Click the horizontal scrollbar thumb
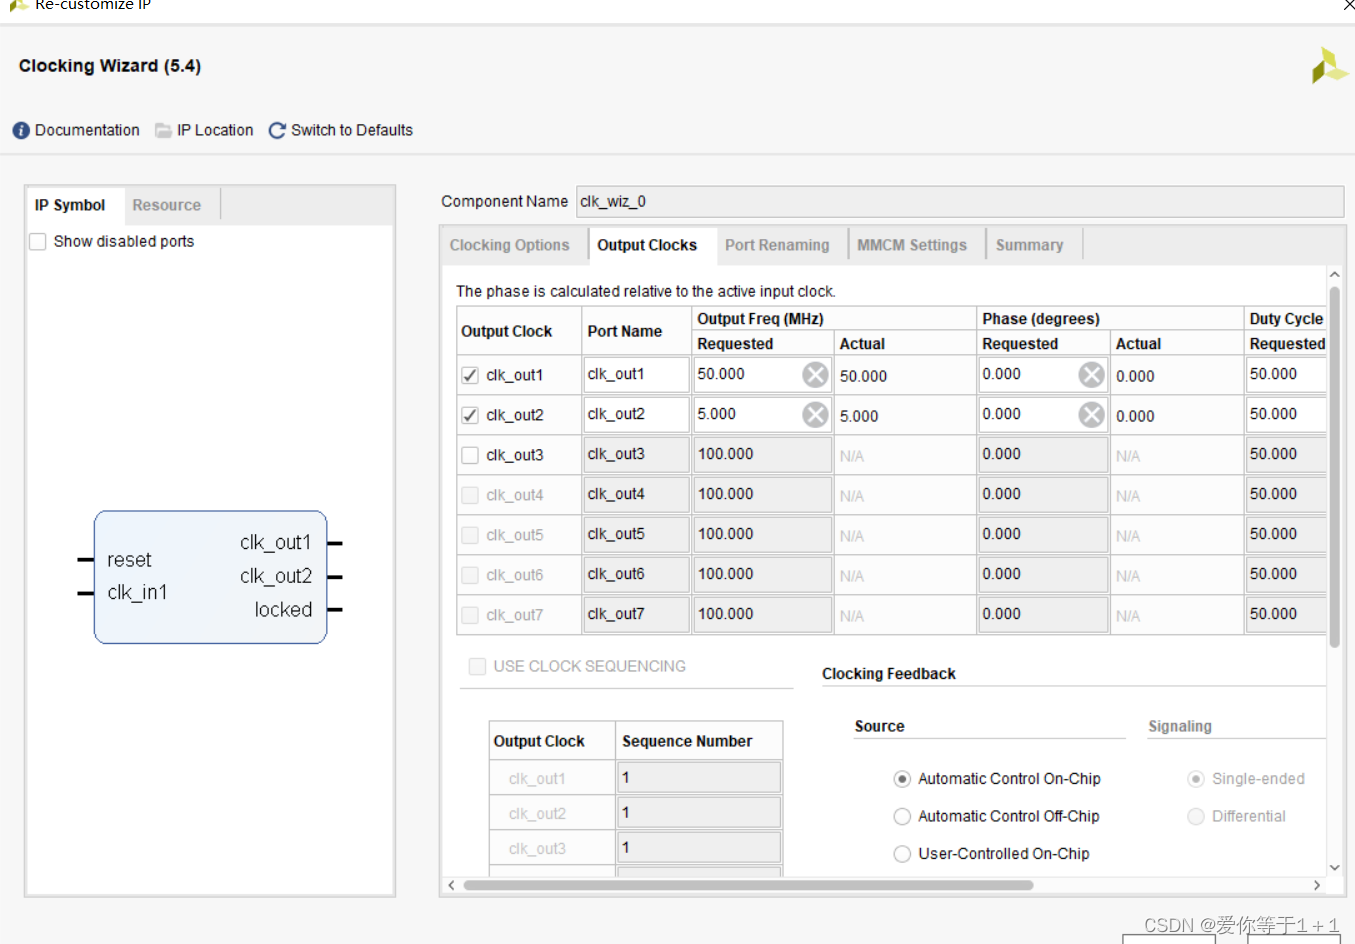Viewport: 1355px width, 944px height. click(748, 885)
